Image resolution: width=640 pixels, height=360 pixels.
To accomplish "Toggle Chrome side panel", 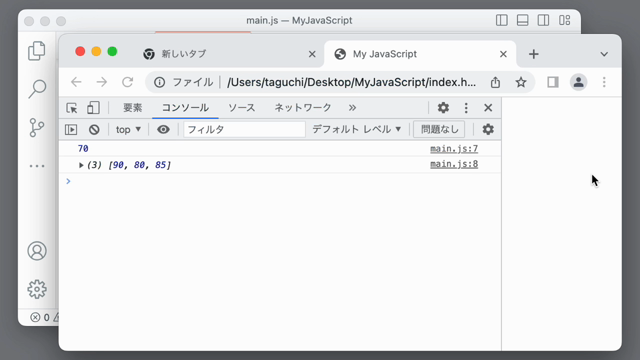I will pyautogui.click(x=553, y=82).
